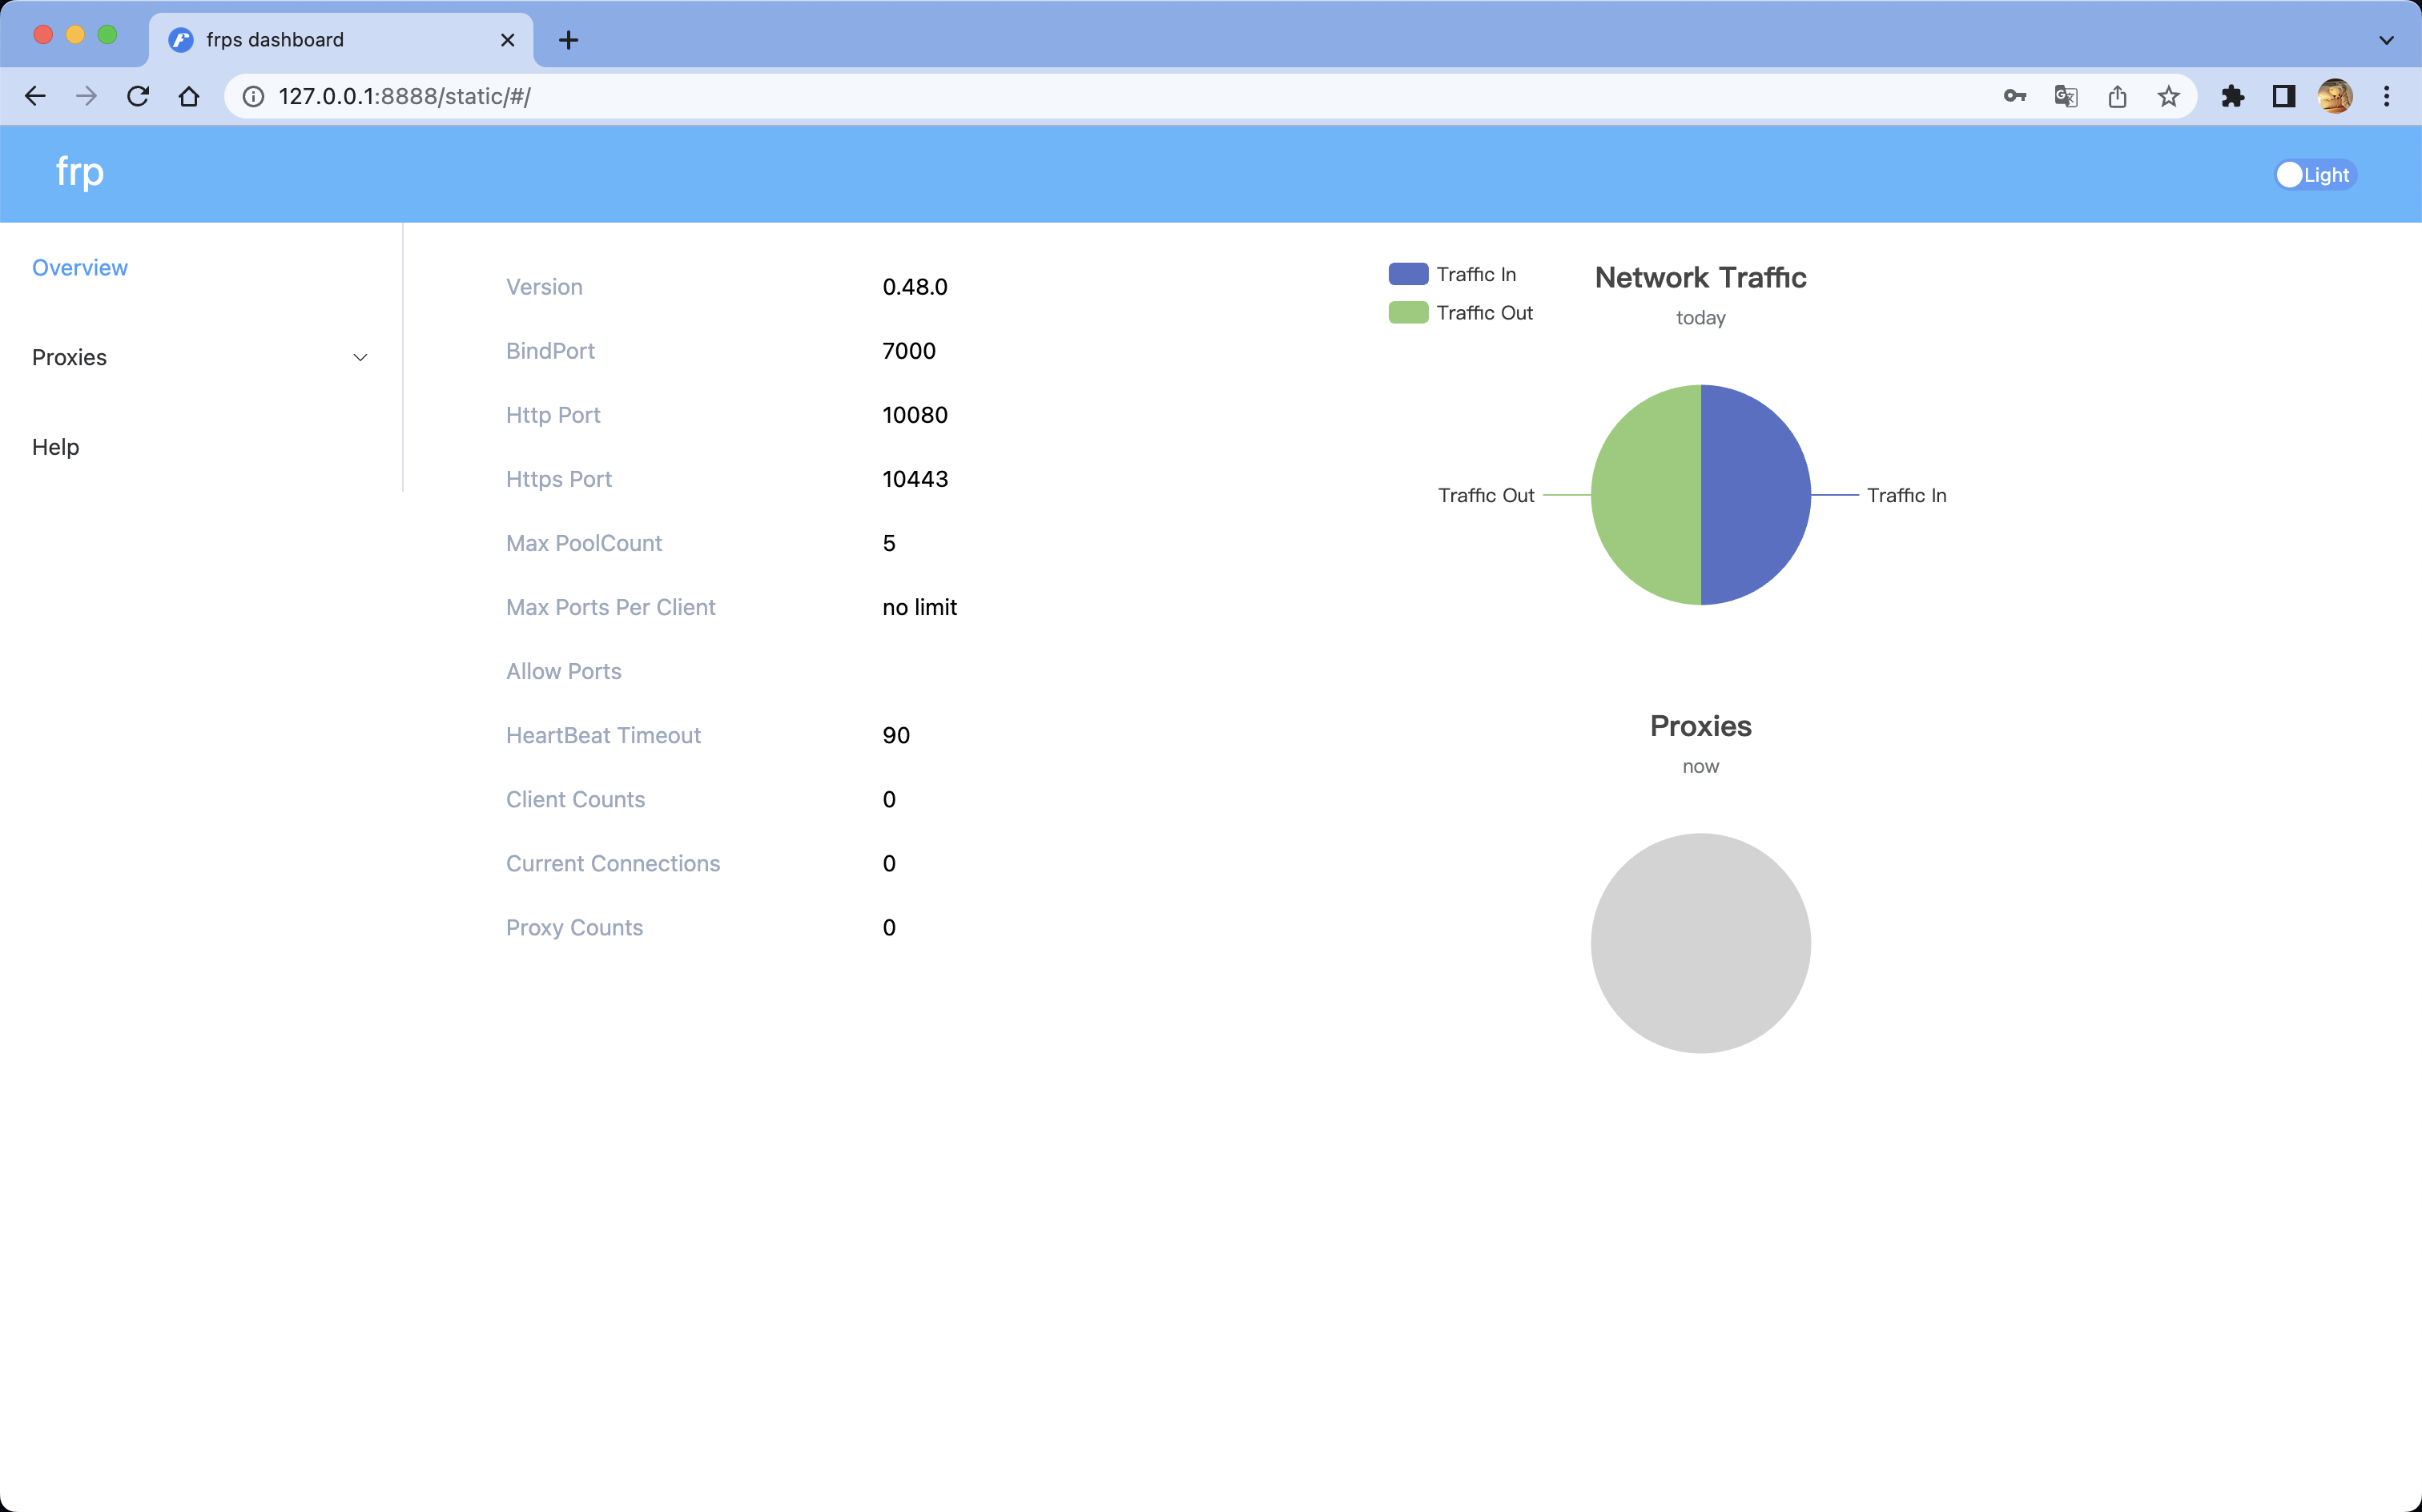Click the share page icon
The height and width of the screenshot is (1512, 2422).
point(2117,96)
